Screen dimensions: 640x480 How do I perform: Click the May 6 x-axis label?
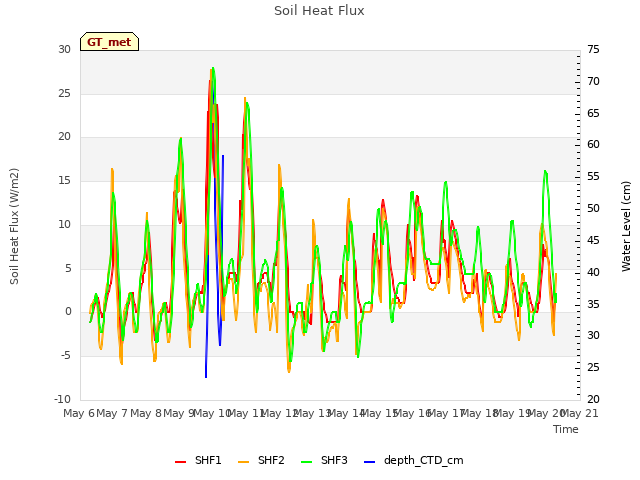[x=79, y=413]
